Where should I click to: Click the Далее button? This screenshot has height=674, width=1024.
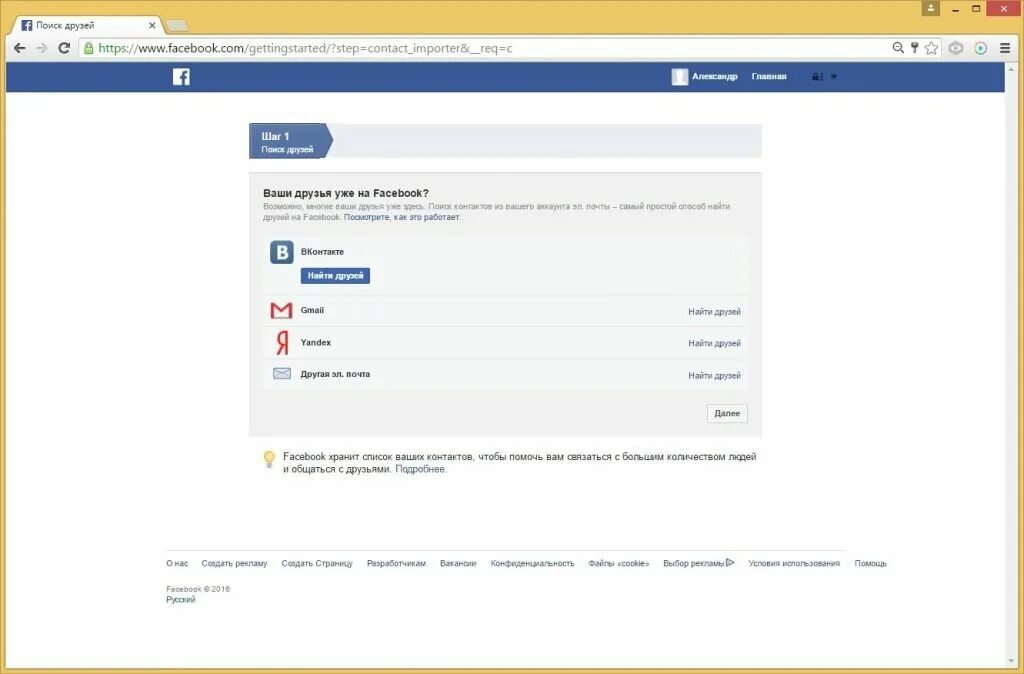(727, 413)
